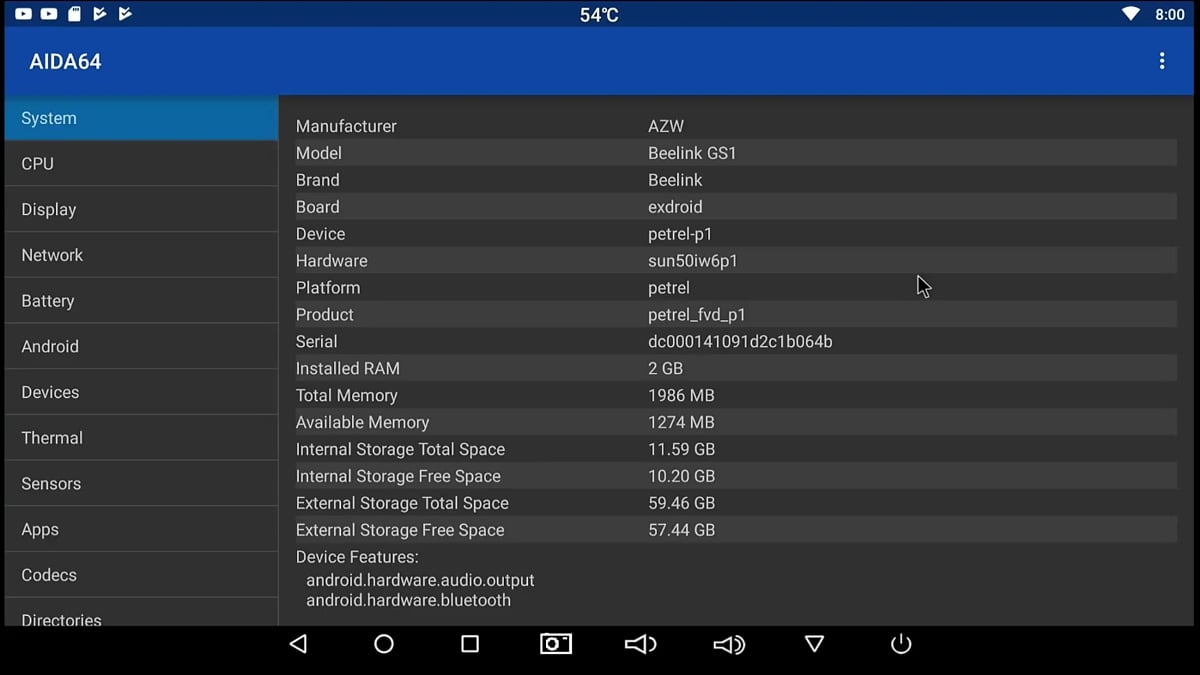This screenshot has height=675, width=1200.
Task: Select the Installed RAM 2 GB value
Action: coord(665,369)
